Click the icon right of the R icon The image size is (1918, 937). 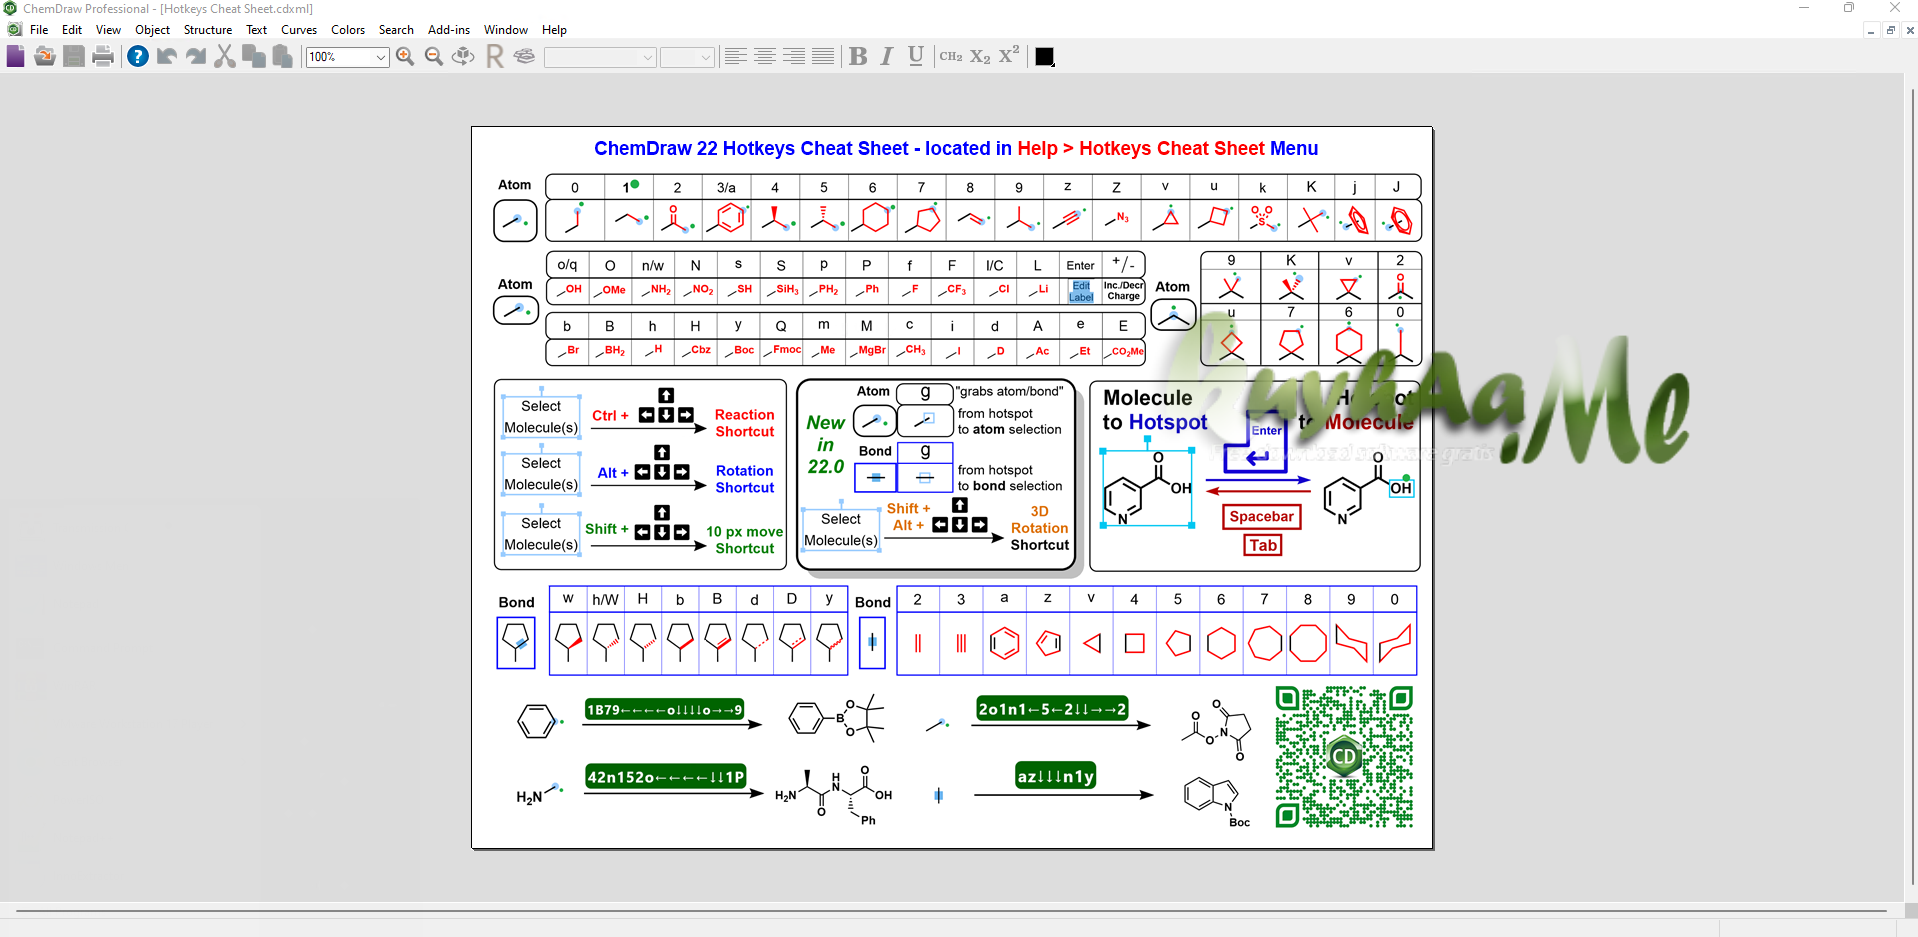(524, 56)
